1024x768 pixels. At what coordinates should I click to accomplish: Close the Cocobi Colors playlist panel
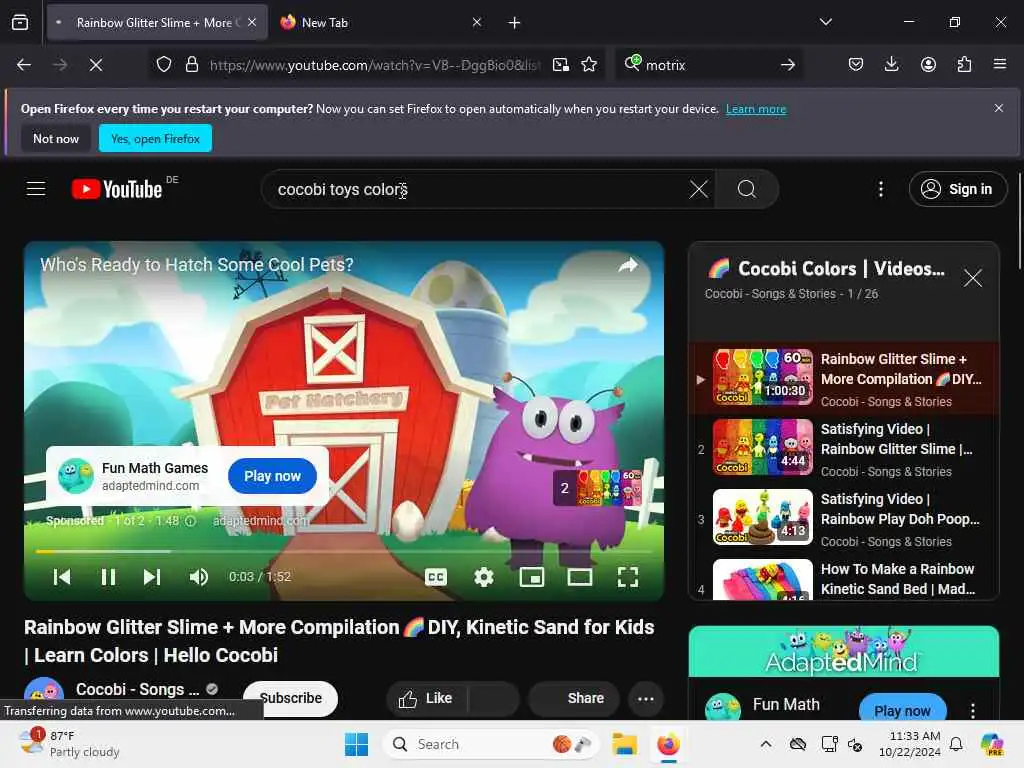point(972,278)
